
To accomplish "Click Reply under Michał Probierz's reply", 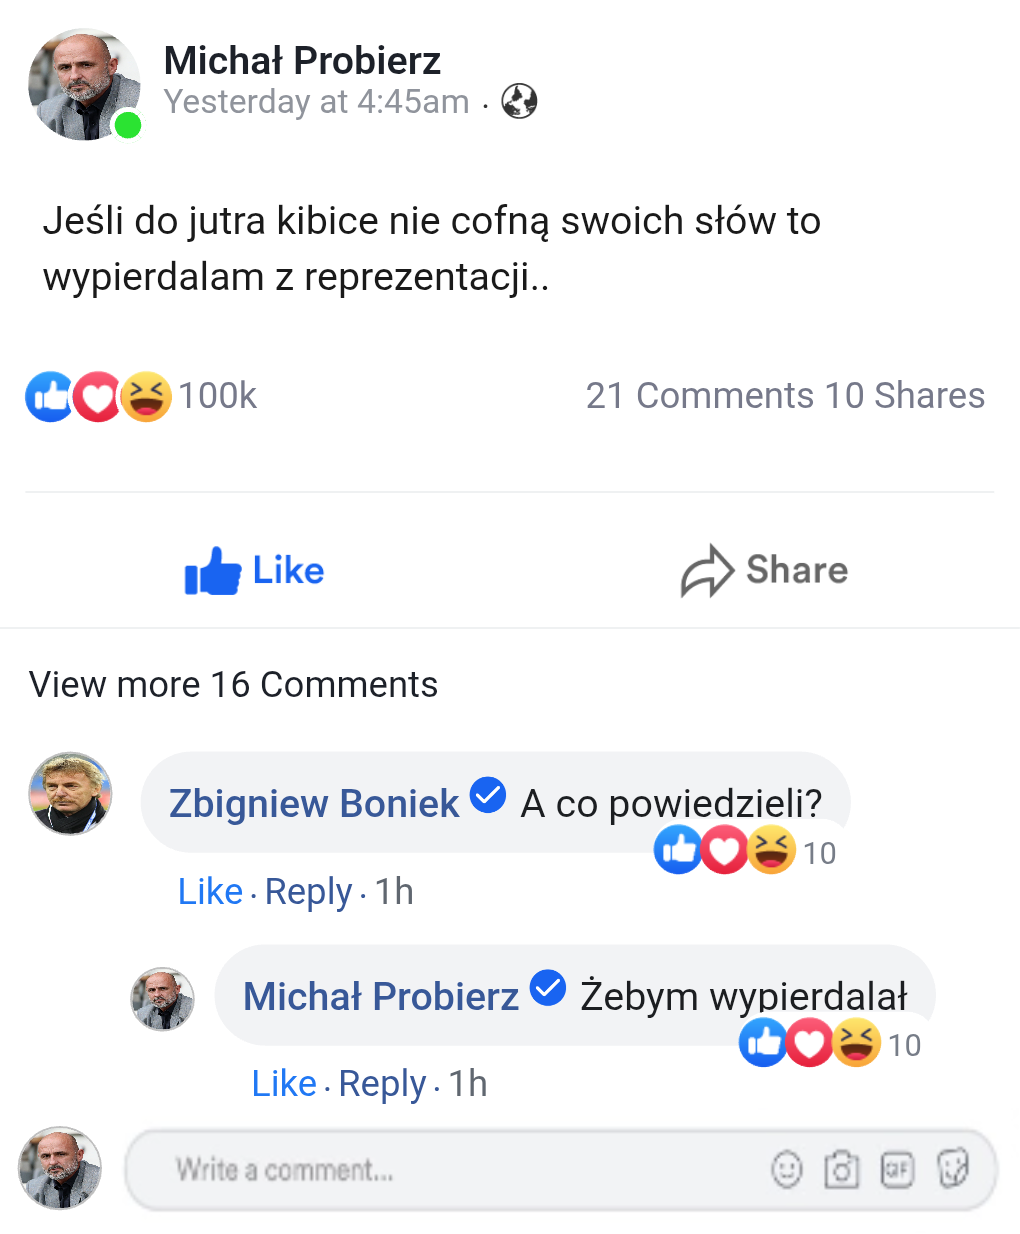I will (x=382, y=1083).
